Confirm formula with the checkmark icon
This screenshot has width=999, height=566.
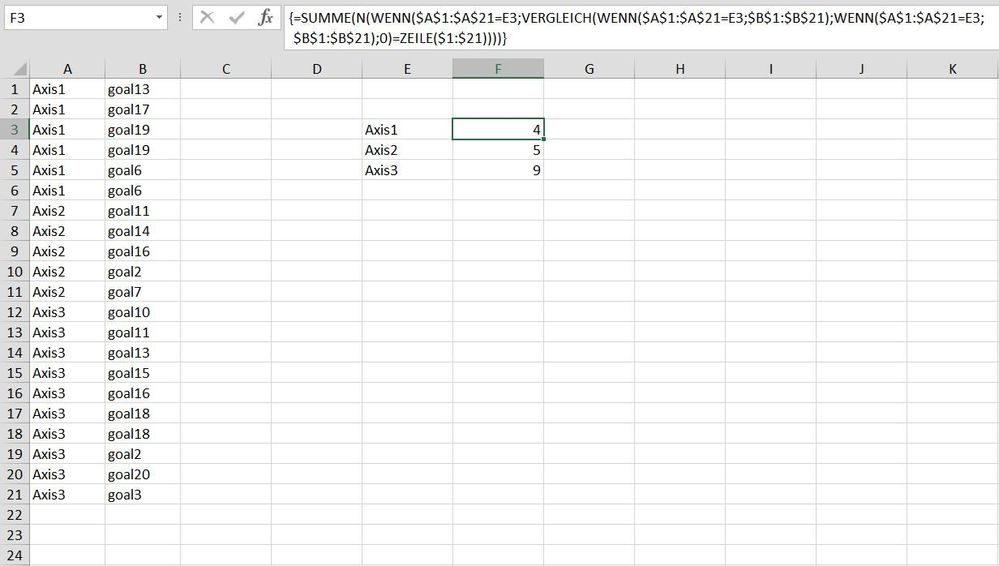click(236, 17)
